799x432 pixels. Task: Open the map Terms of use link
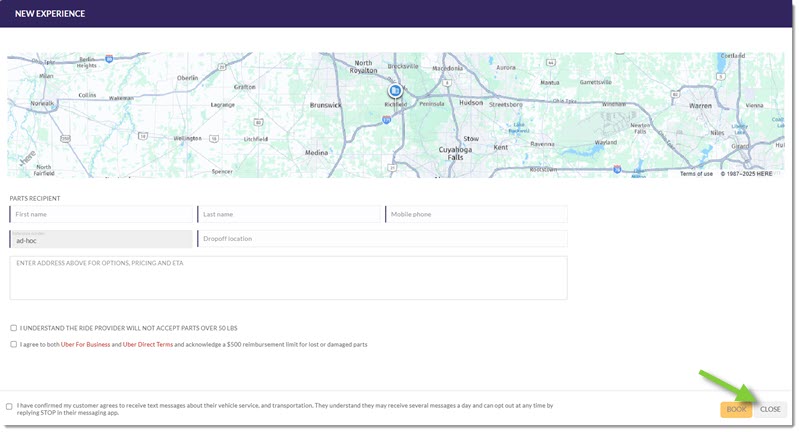click(x=696, y=174)
